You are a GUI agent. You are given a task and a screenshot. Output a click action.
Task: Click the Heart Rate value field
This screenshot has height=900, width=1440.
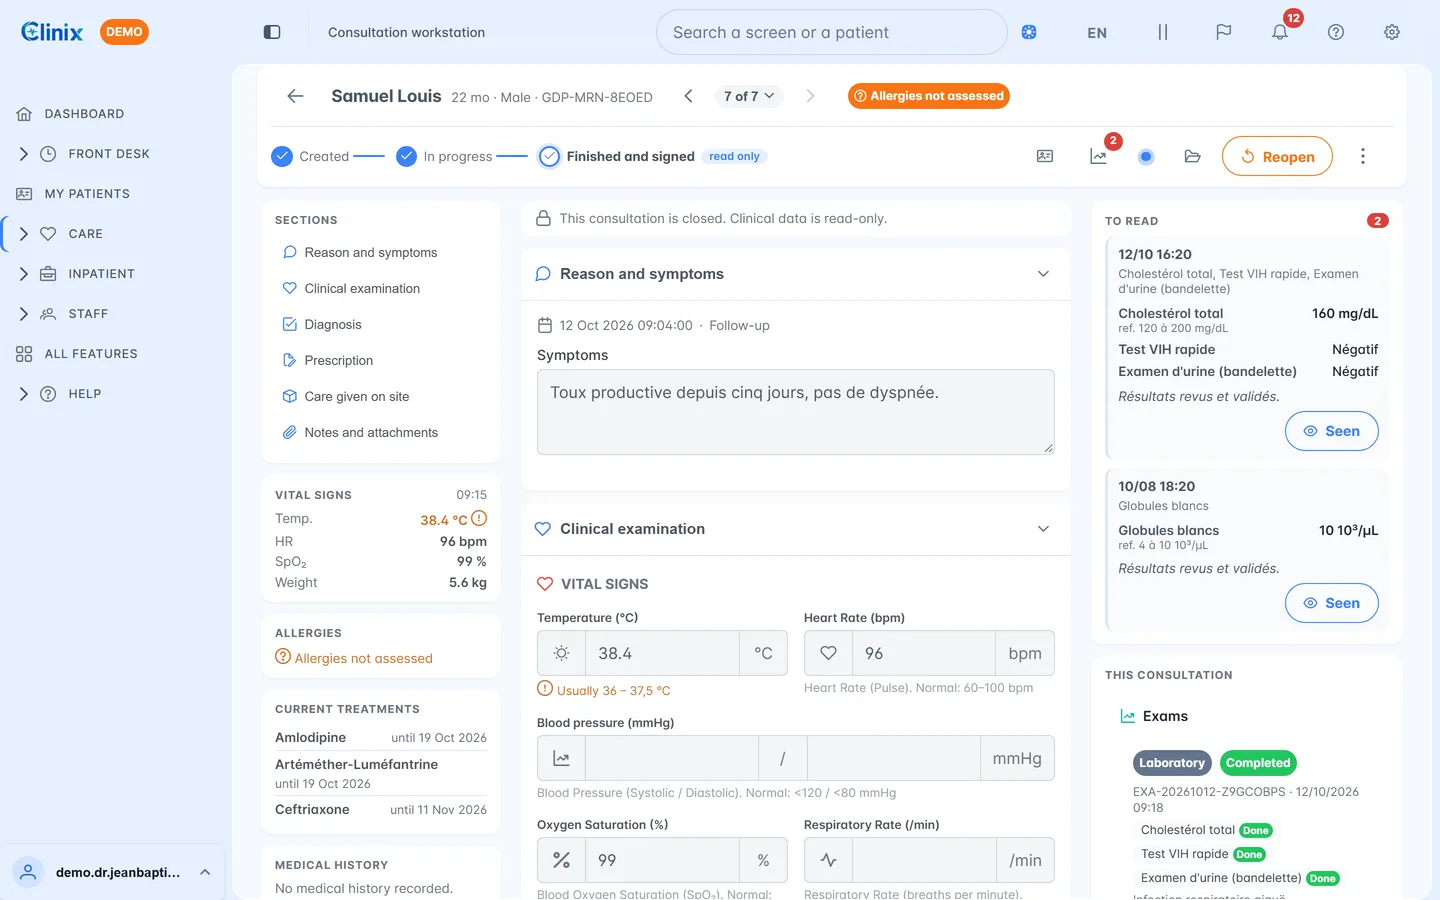[924, 653]
